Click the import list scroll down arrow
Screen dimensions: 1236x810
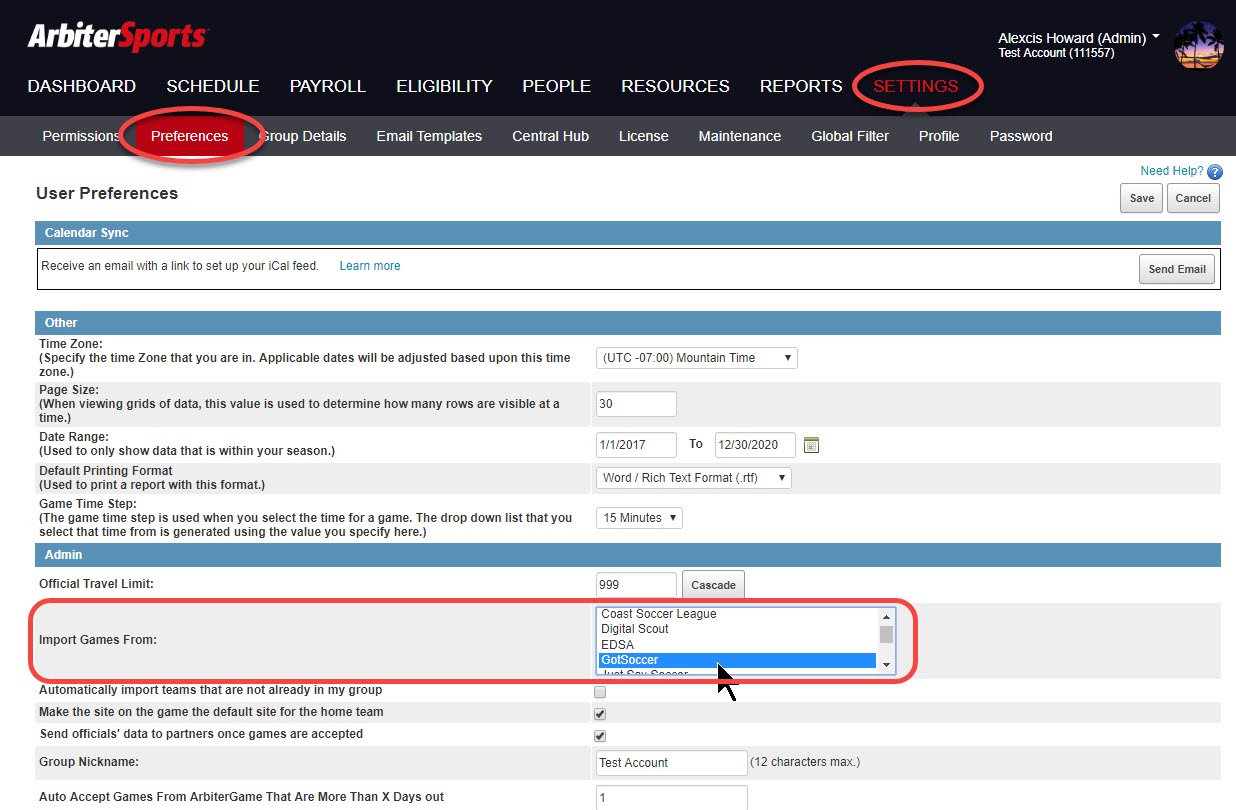886,665
